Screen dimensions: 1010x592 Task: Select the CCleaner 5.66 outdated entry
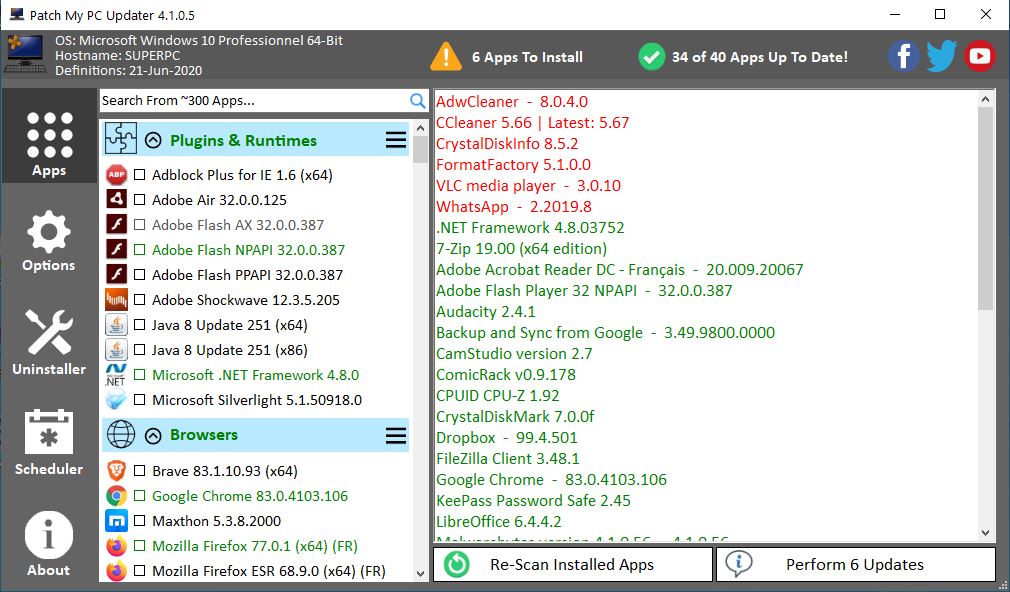point(533,122)
